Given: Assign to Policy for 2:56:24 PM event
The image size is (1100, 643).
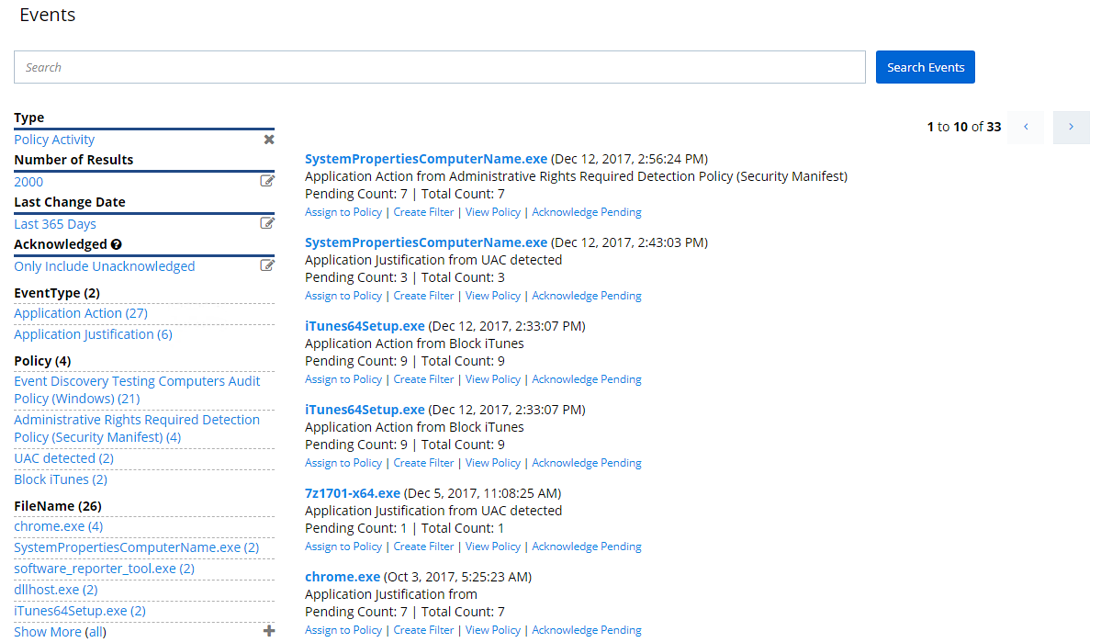Looking at the screenshot, I should pos(343,212).
